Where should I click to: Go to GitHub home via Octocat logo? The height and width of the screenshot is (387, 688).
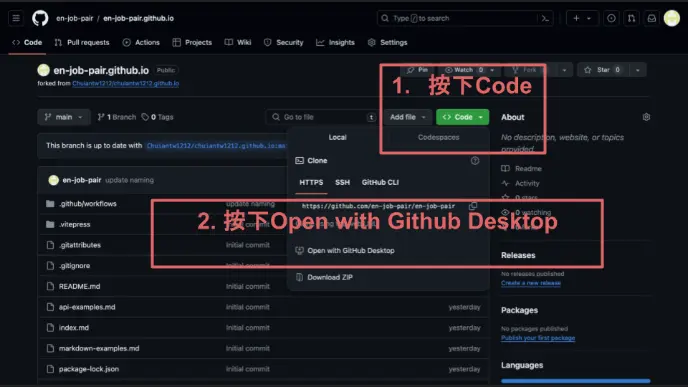(x=40, y=18)
